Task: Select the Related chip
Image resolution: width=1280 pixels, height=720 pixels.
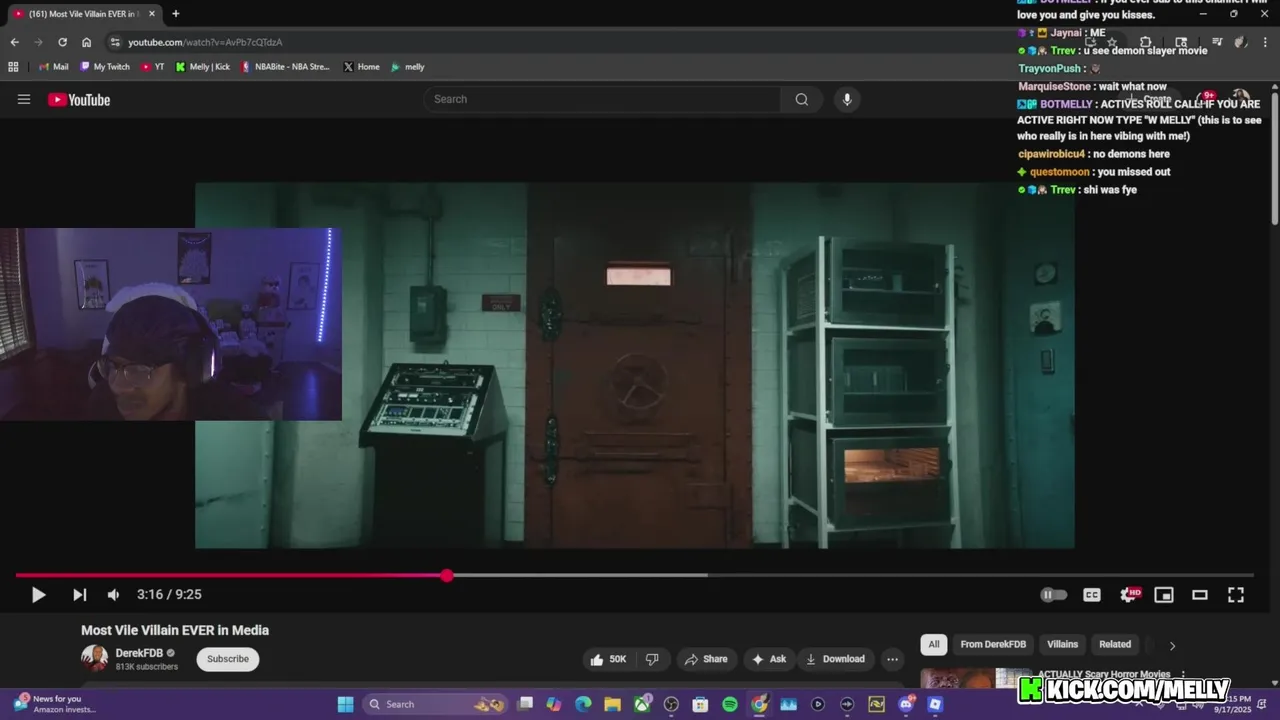Action: [1115, 645]
